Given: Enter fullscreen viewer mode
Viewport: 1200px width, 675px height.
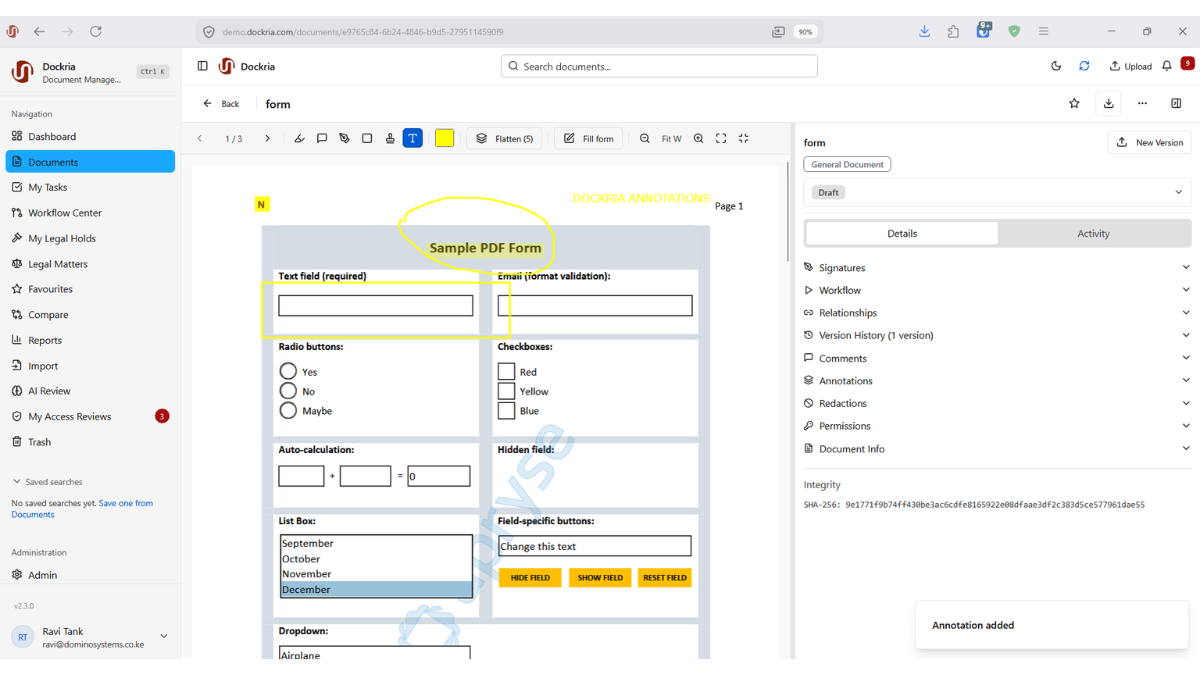Looking at the screenshot, I should pos(721,138).
